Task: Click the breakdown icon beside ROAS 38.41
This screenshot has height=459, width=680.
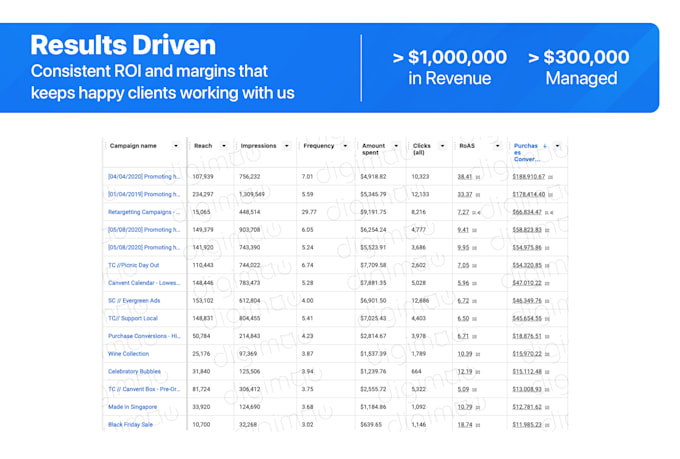Action: pos(478,177)
